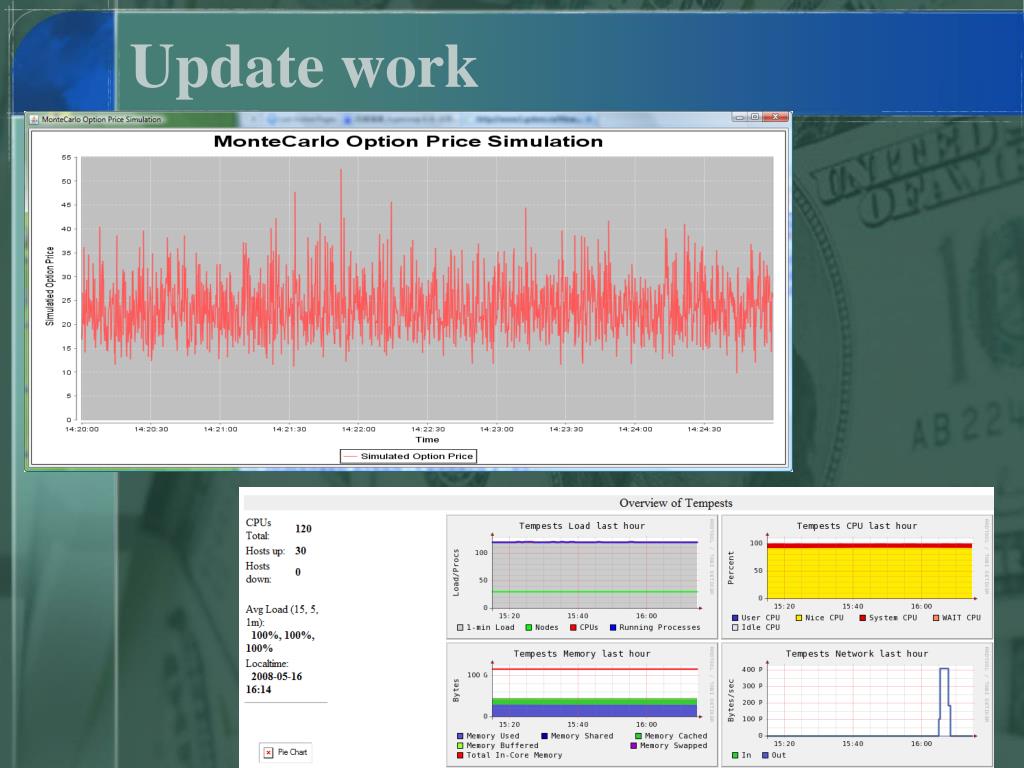The width and height of the screenshot is (1024, 768).
Task: Maximize the MonteCarlo Option Price Simulation window
Action: point(754,117)
